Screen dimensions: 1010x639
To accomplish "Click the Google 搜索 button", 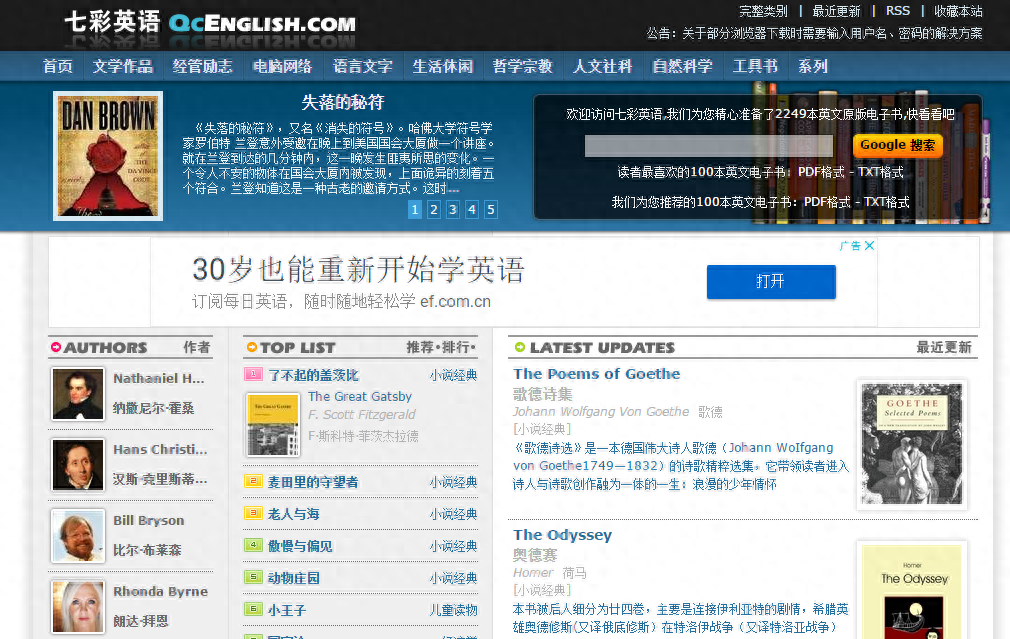I will click(x=897, y=146).
